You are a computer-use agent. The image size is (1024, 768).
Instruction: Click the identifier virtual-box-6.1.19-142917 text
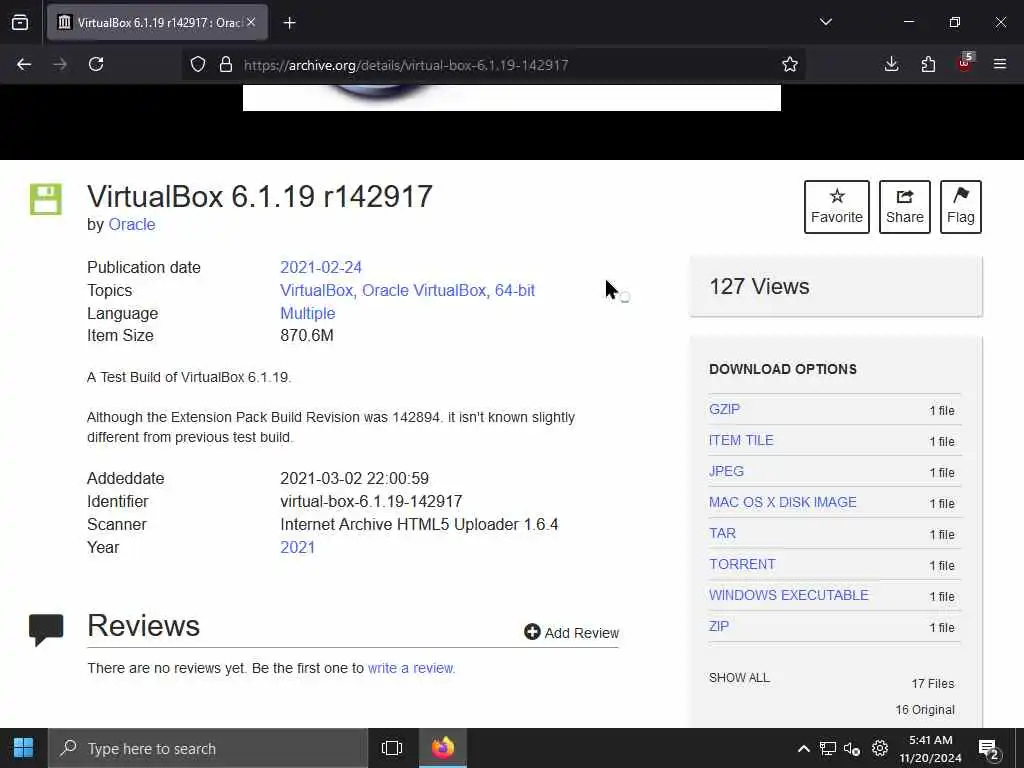click(371, 502)
